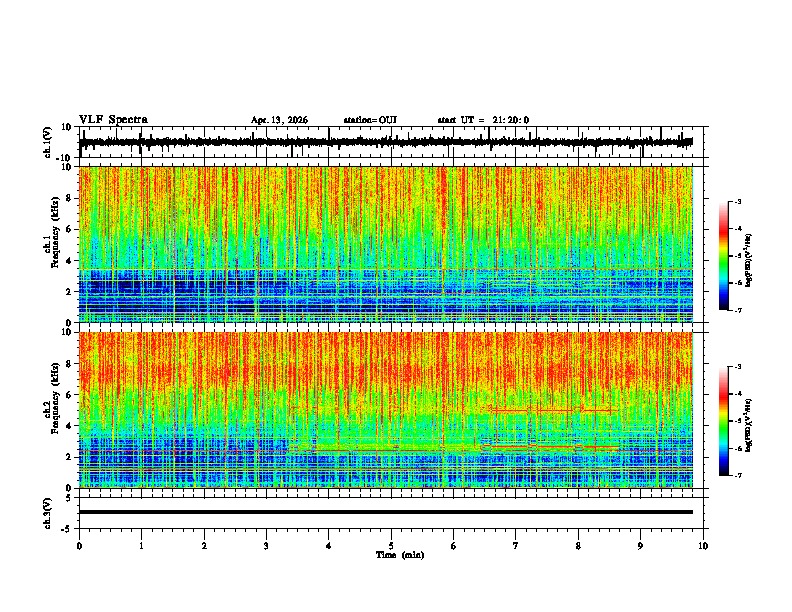This screenshot has width=792, height=612.
Task: Click the ch.2 "Frequency (kHz)" axis label
Action: click(55, 397)
